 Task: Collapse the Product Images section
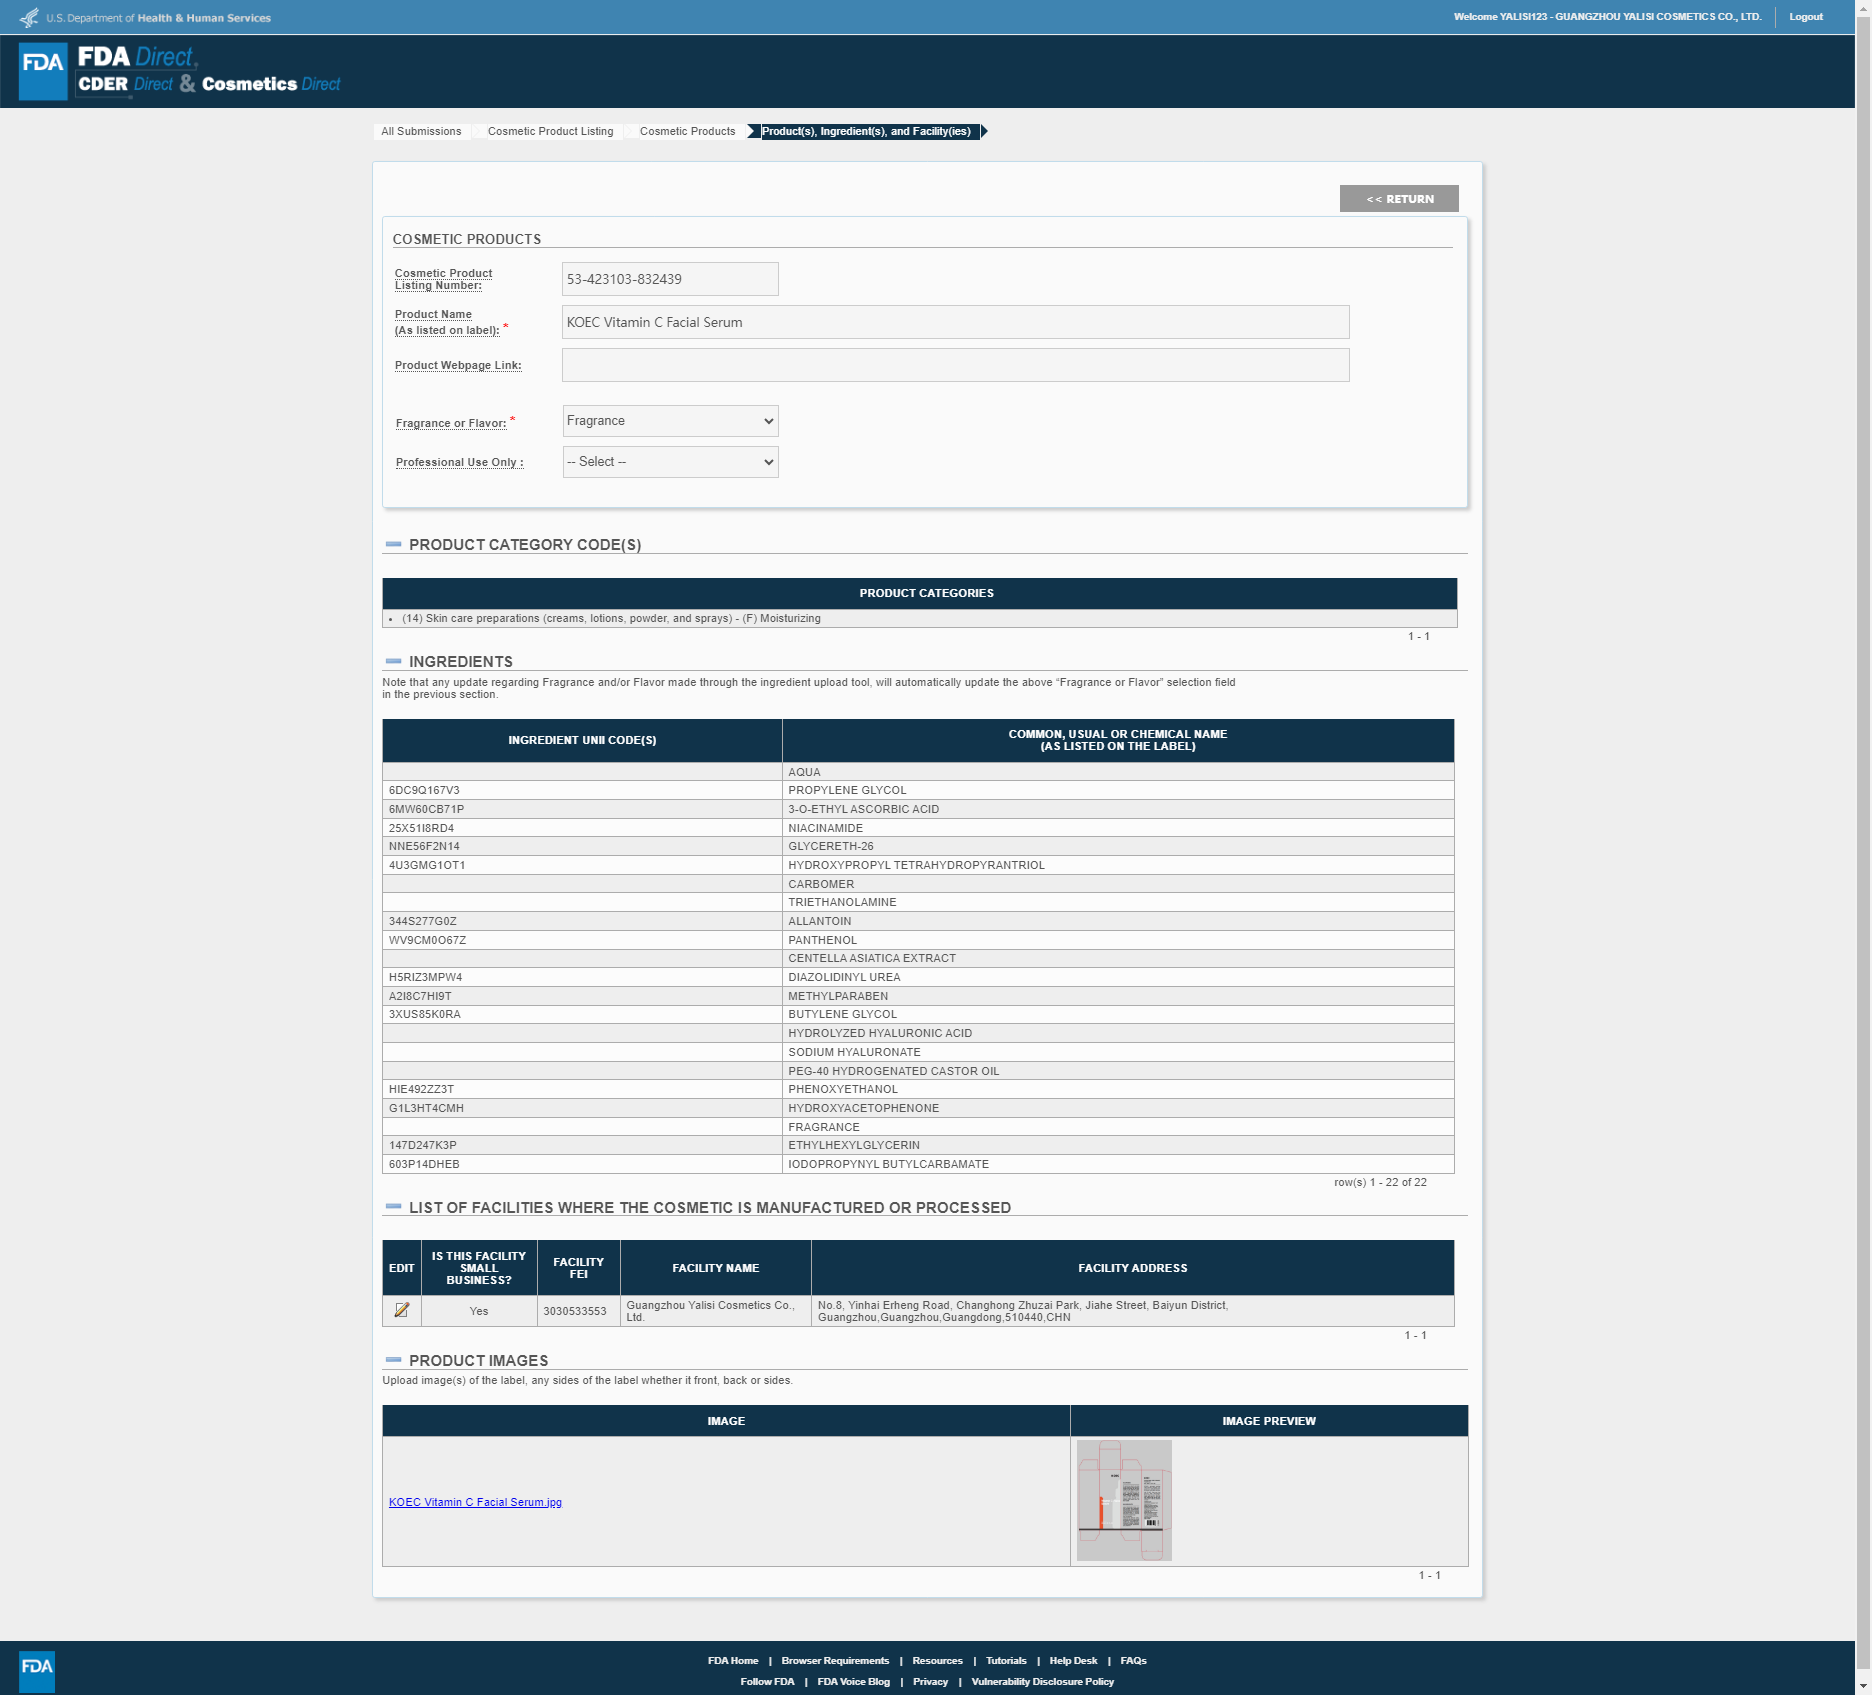click(x=394, y=1360)
